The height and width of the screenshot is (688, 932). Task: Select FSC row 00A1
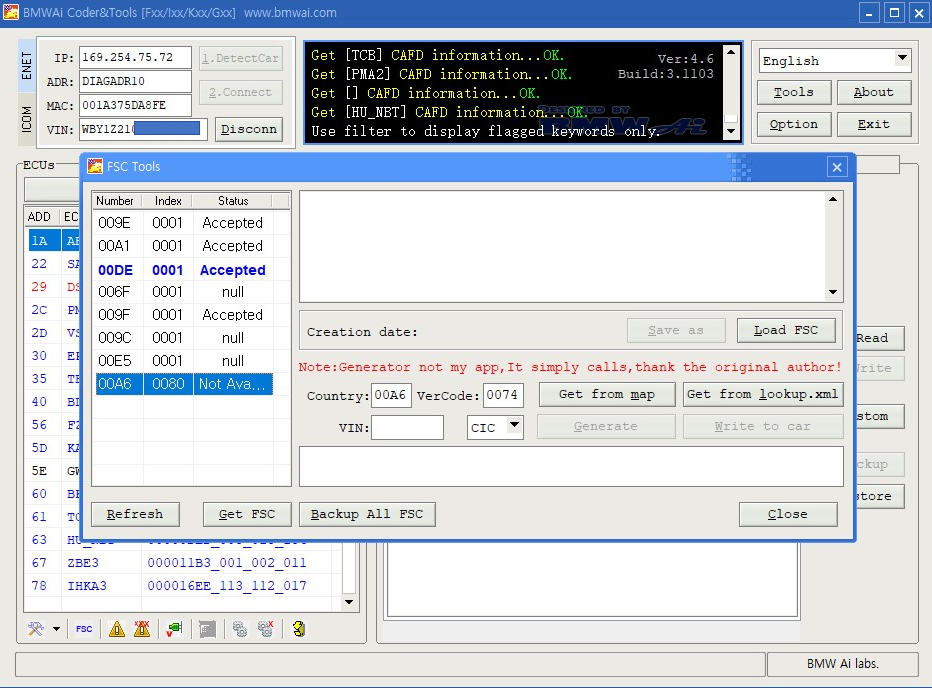pyautogui.click(x=184, y=246)
